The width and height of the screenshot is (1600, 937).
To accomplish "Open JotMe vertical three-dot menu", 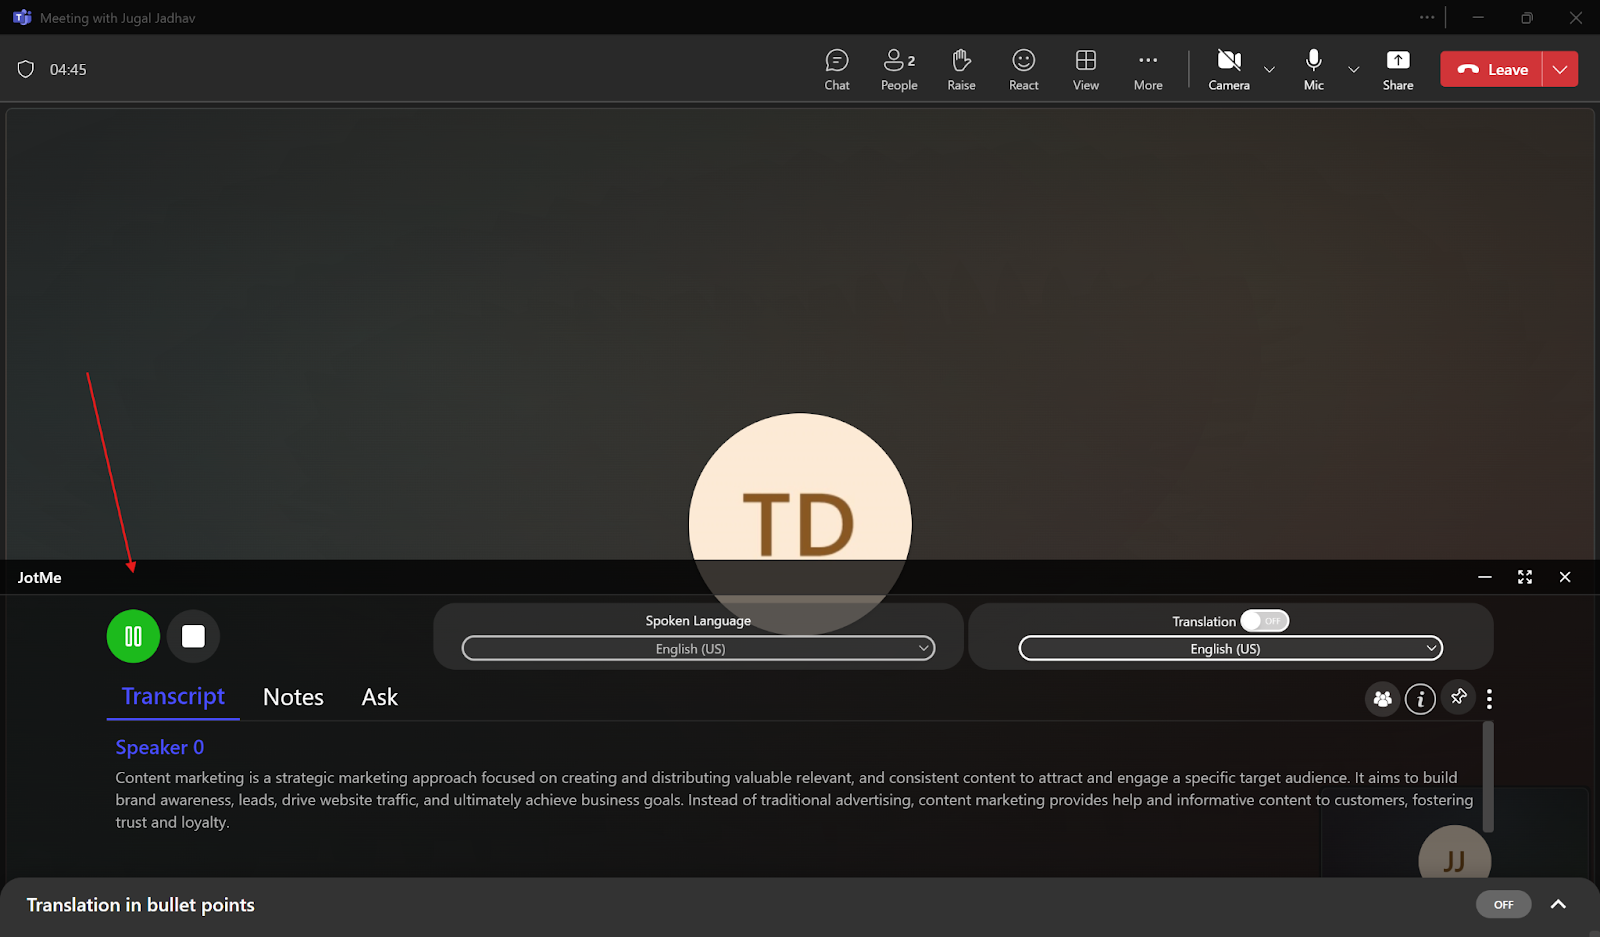I will click(x=1489, y=699).
